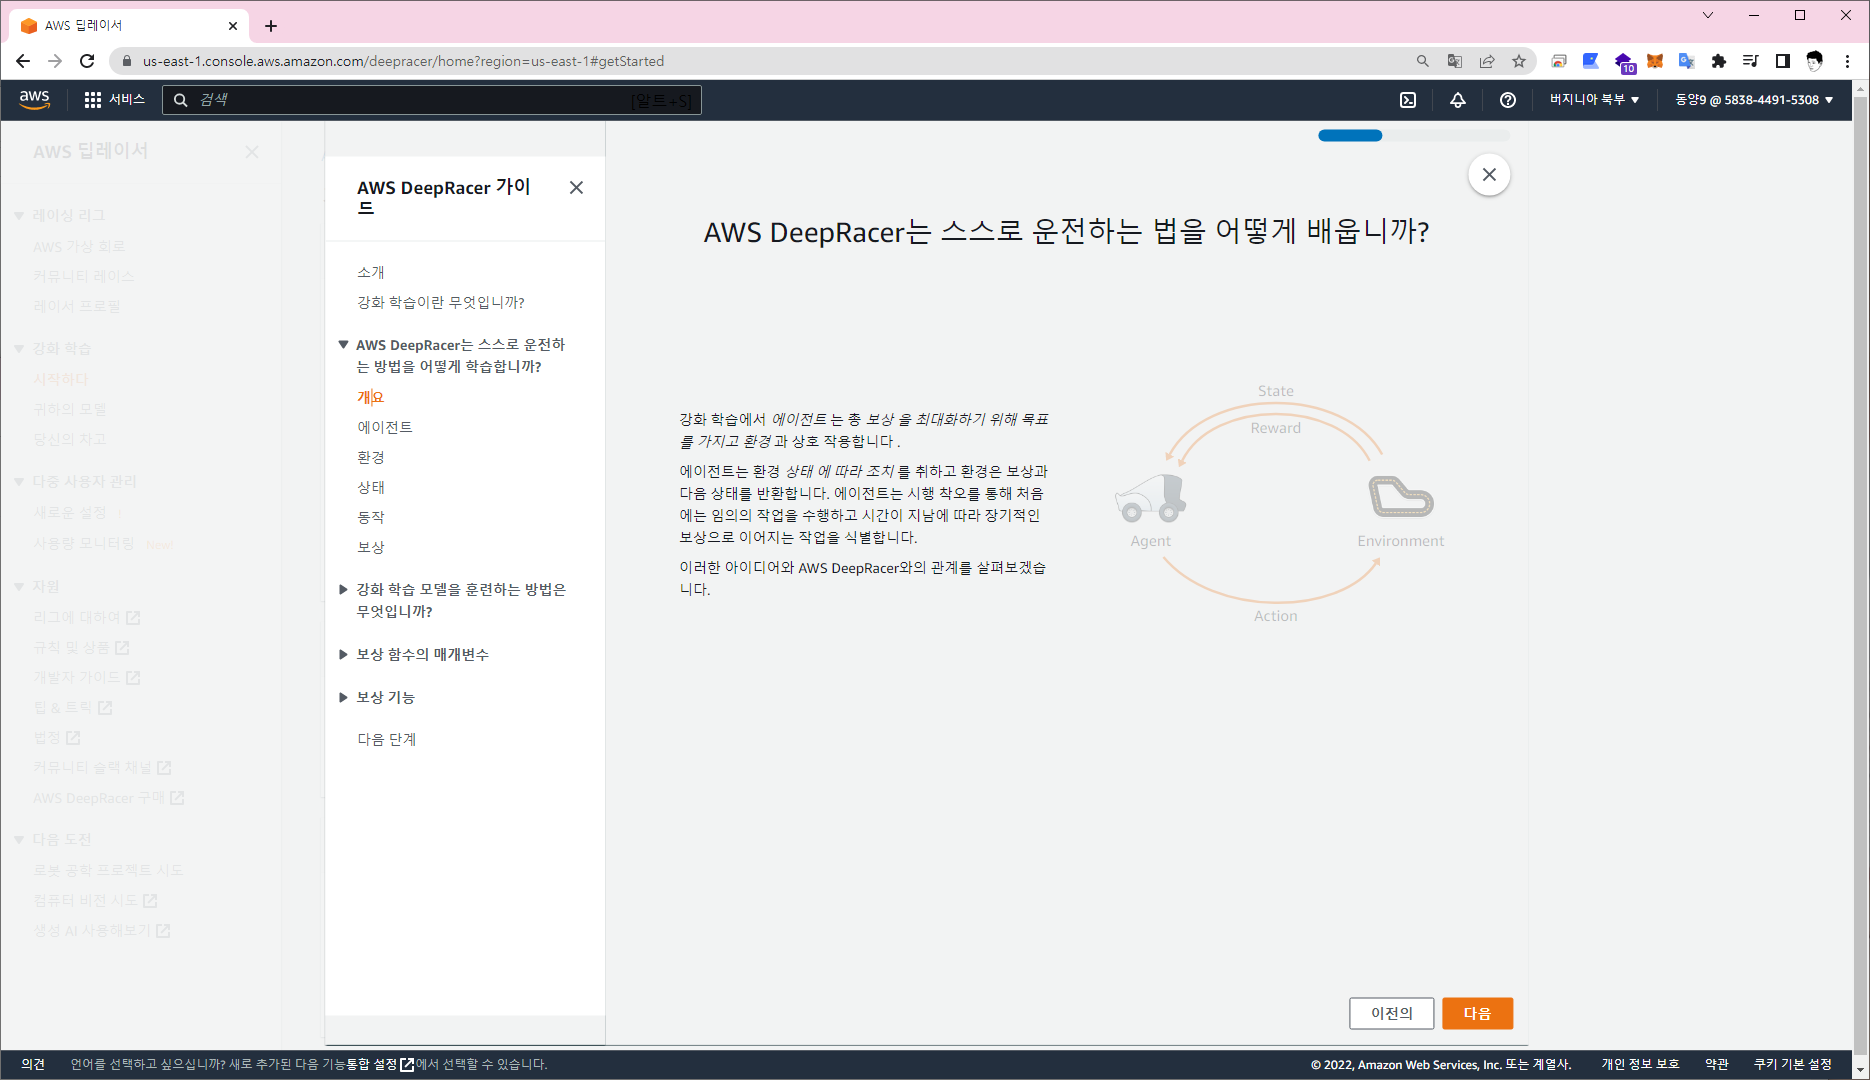Open AWS 가상 회로 sidebar link
The image size is (1870, 1080).
tap(79, 246)
